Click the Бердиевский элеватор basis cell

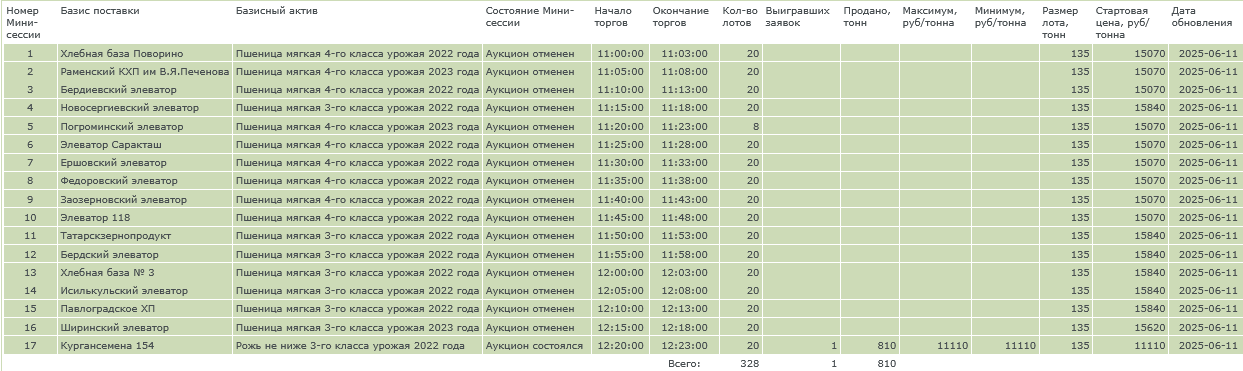pyautogui.click(x=144, y=90)
